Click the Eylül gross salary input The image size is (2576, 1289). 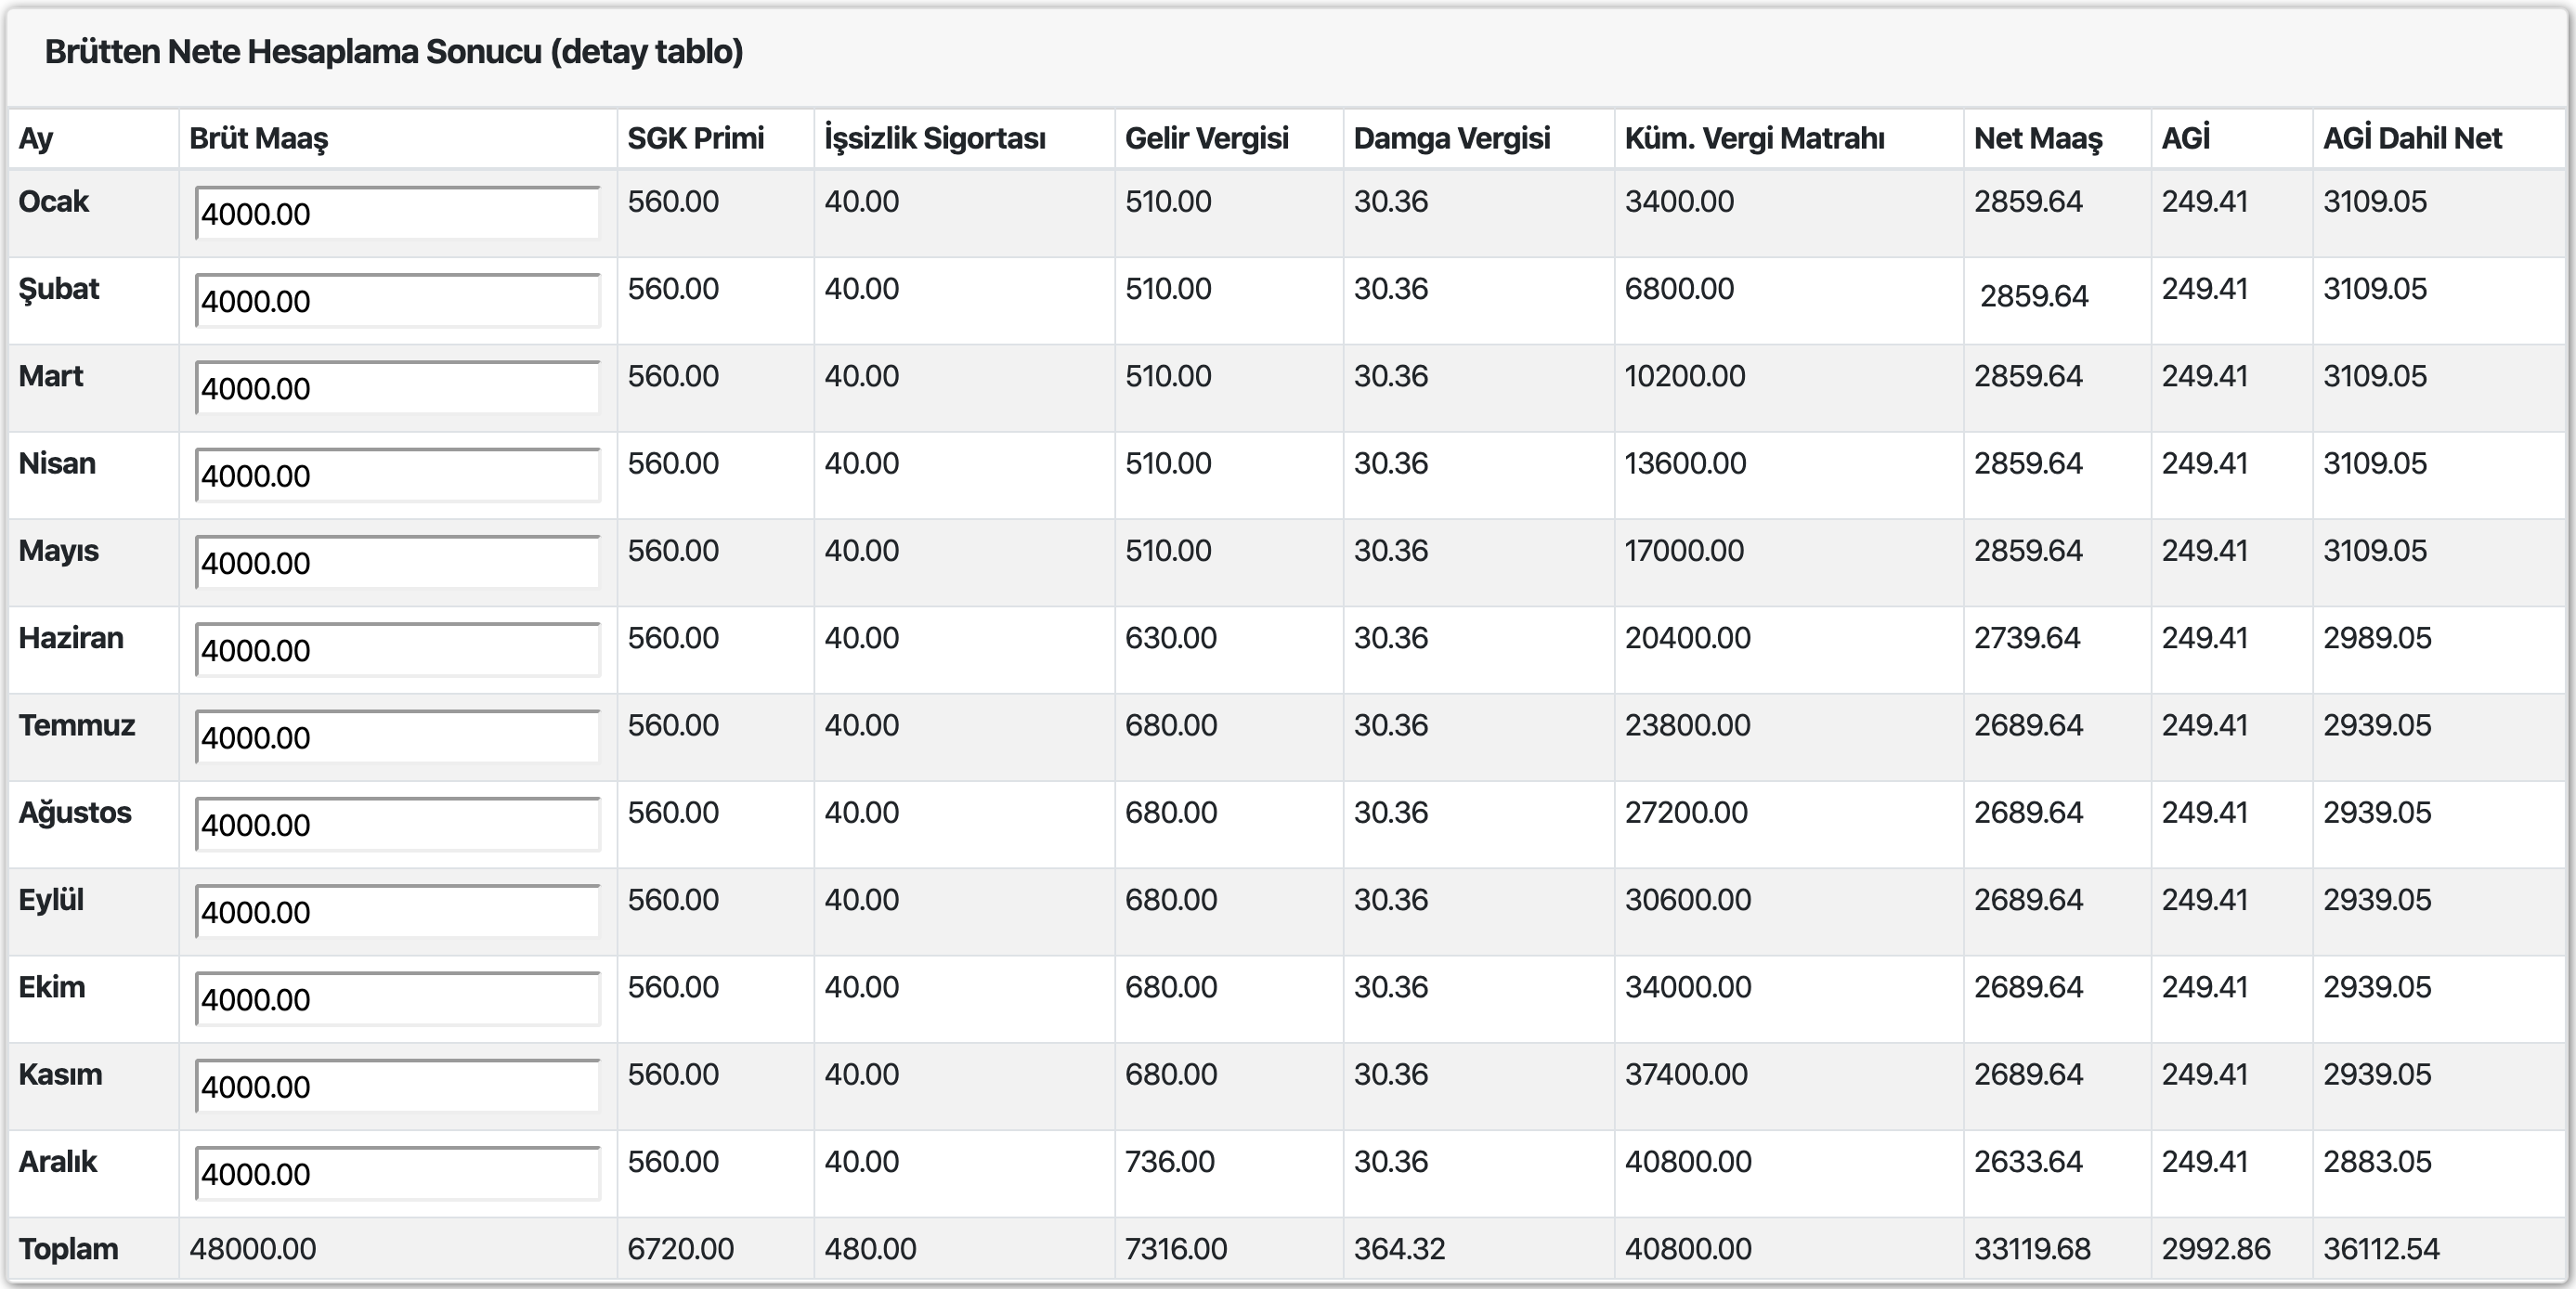398,911
